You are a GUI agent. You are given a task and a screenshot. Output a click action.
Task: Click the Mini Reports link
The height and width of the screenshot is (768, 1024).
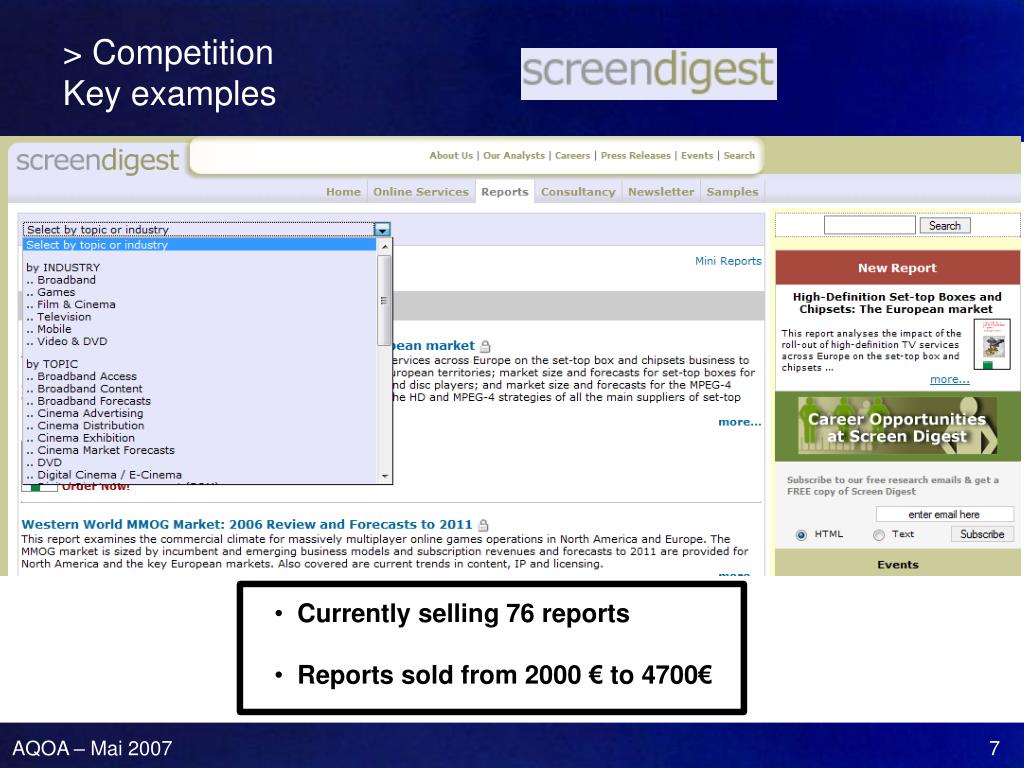tap(728, 261)
